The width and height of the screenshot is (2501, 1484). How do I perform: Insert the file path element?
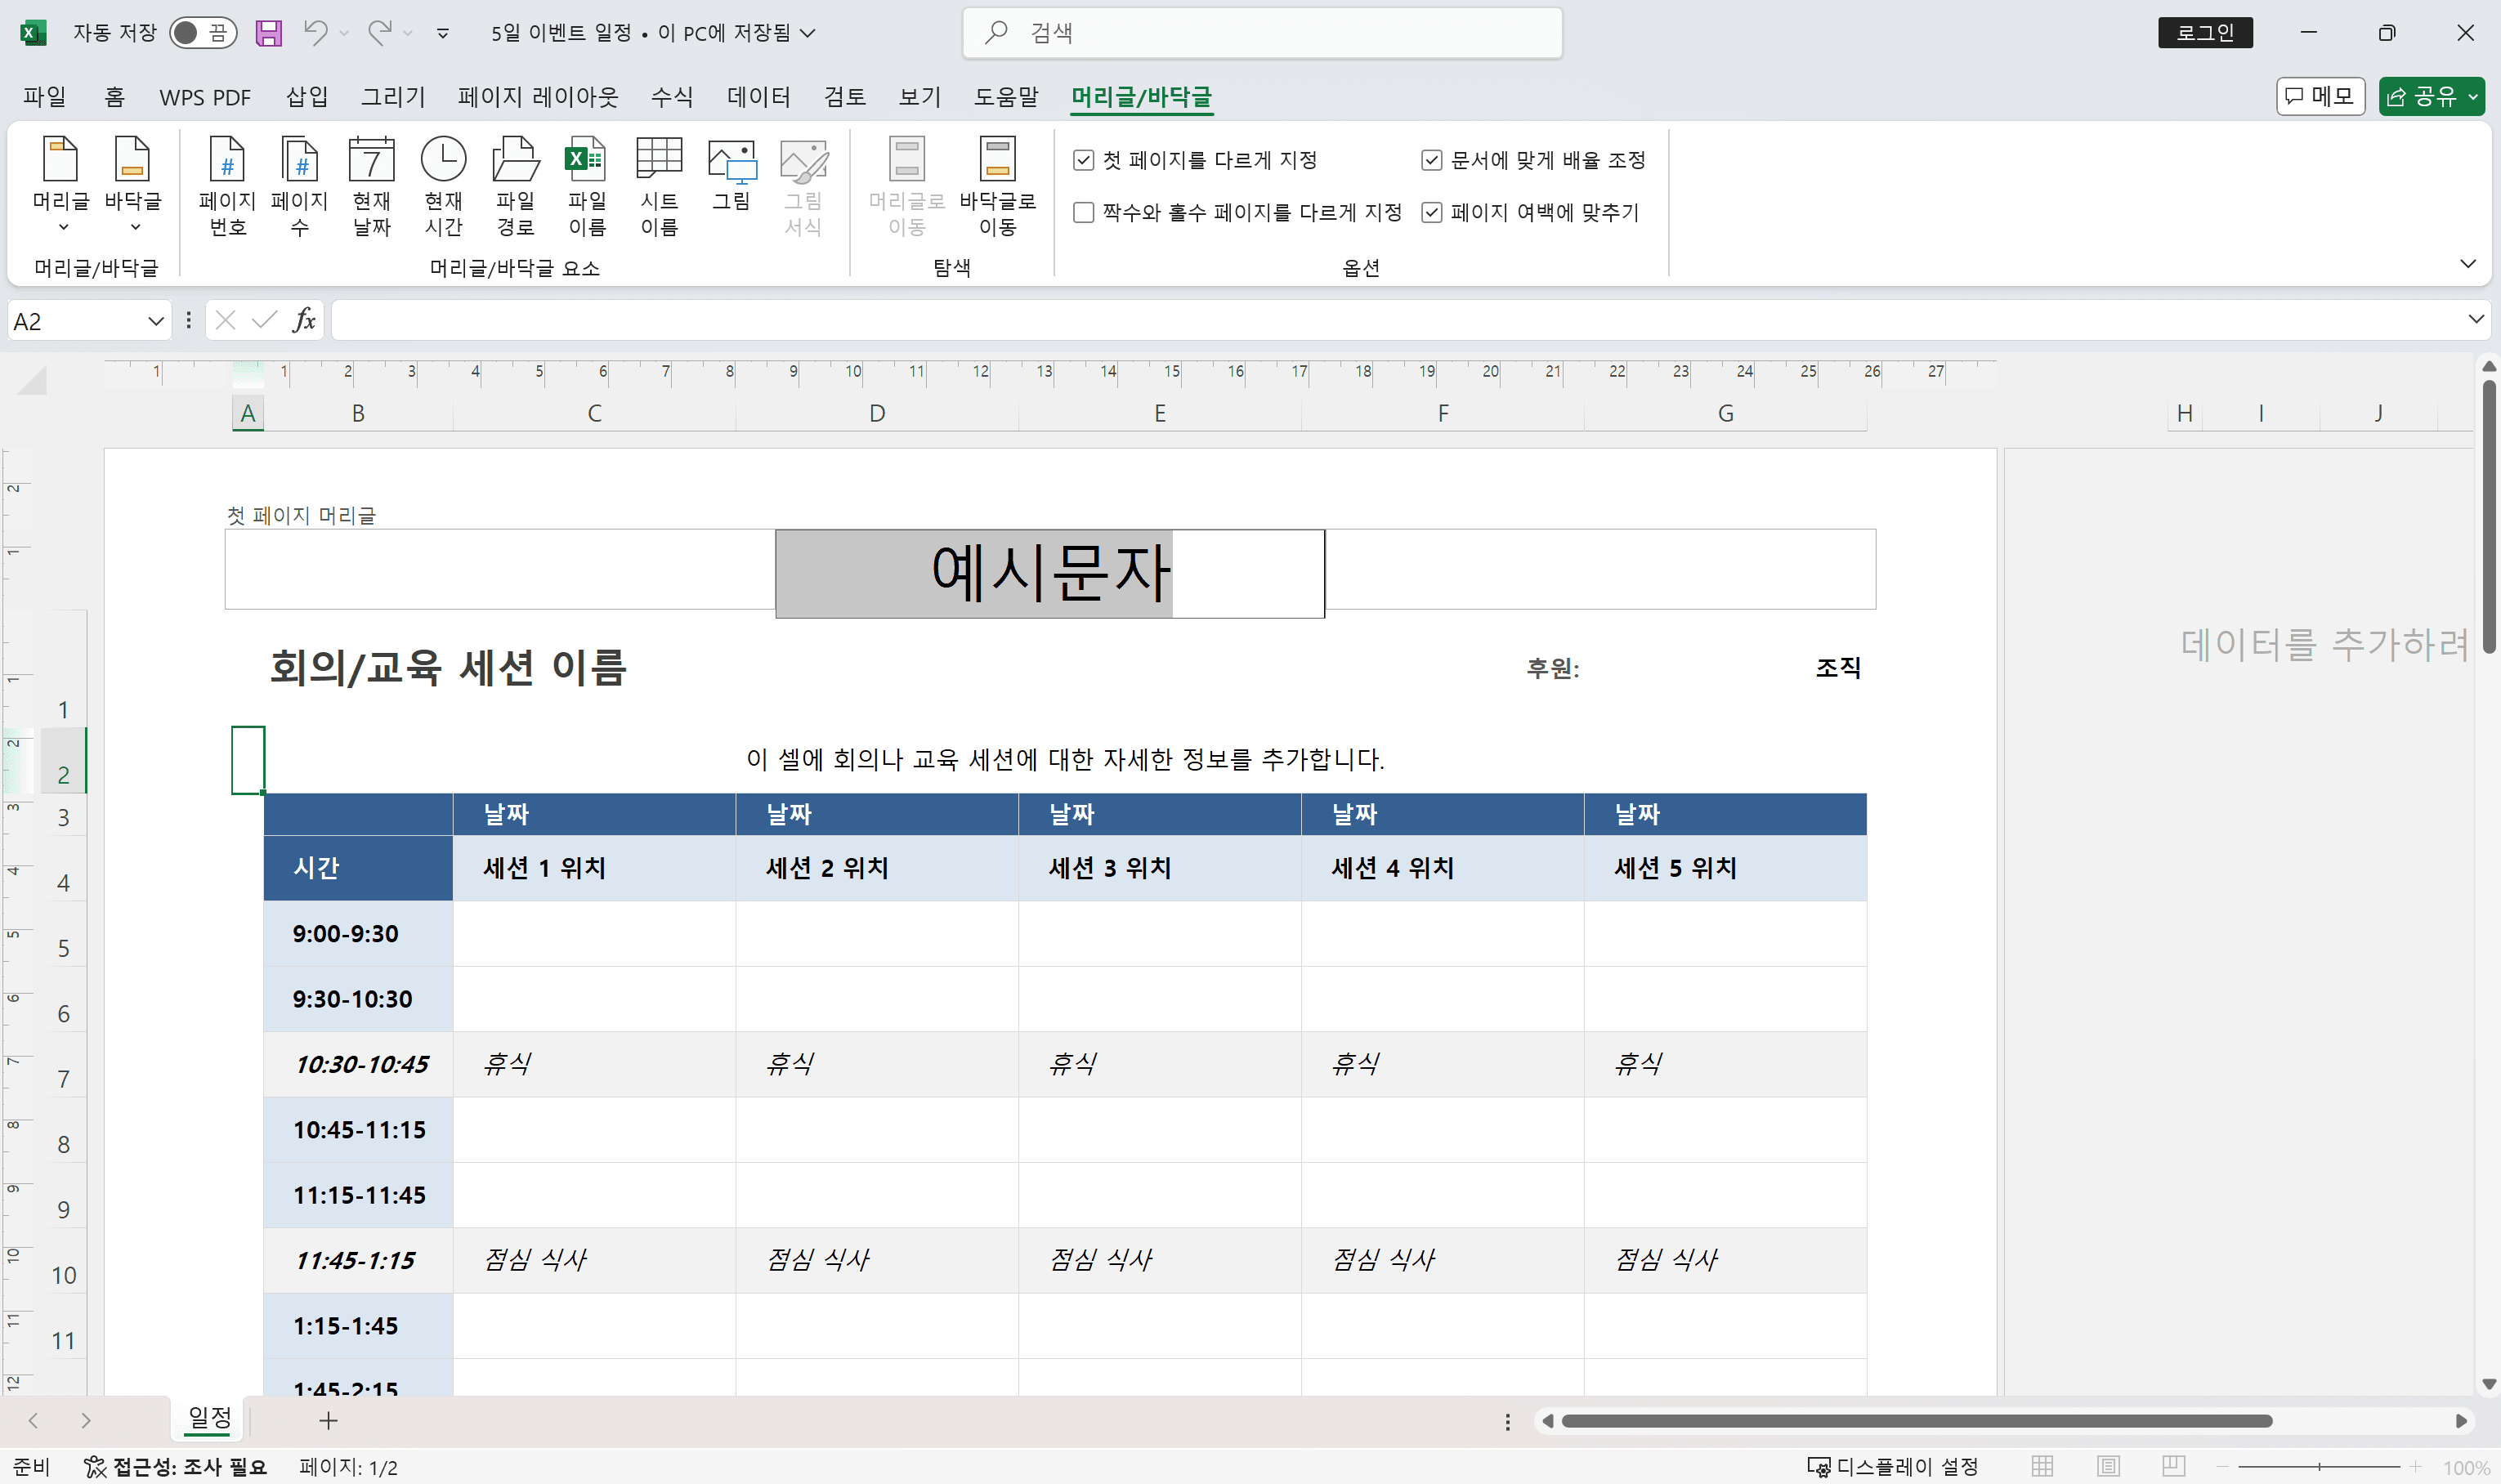pyautogui.click(x=514, y=185)
